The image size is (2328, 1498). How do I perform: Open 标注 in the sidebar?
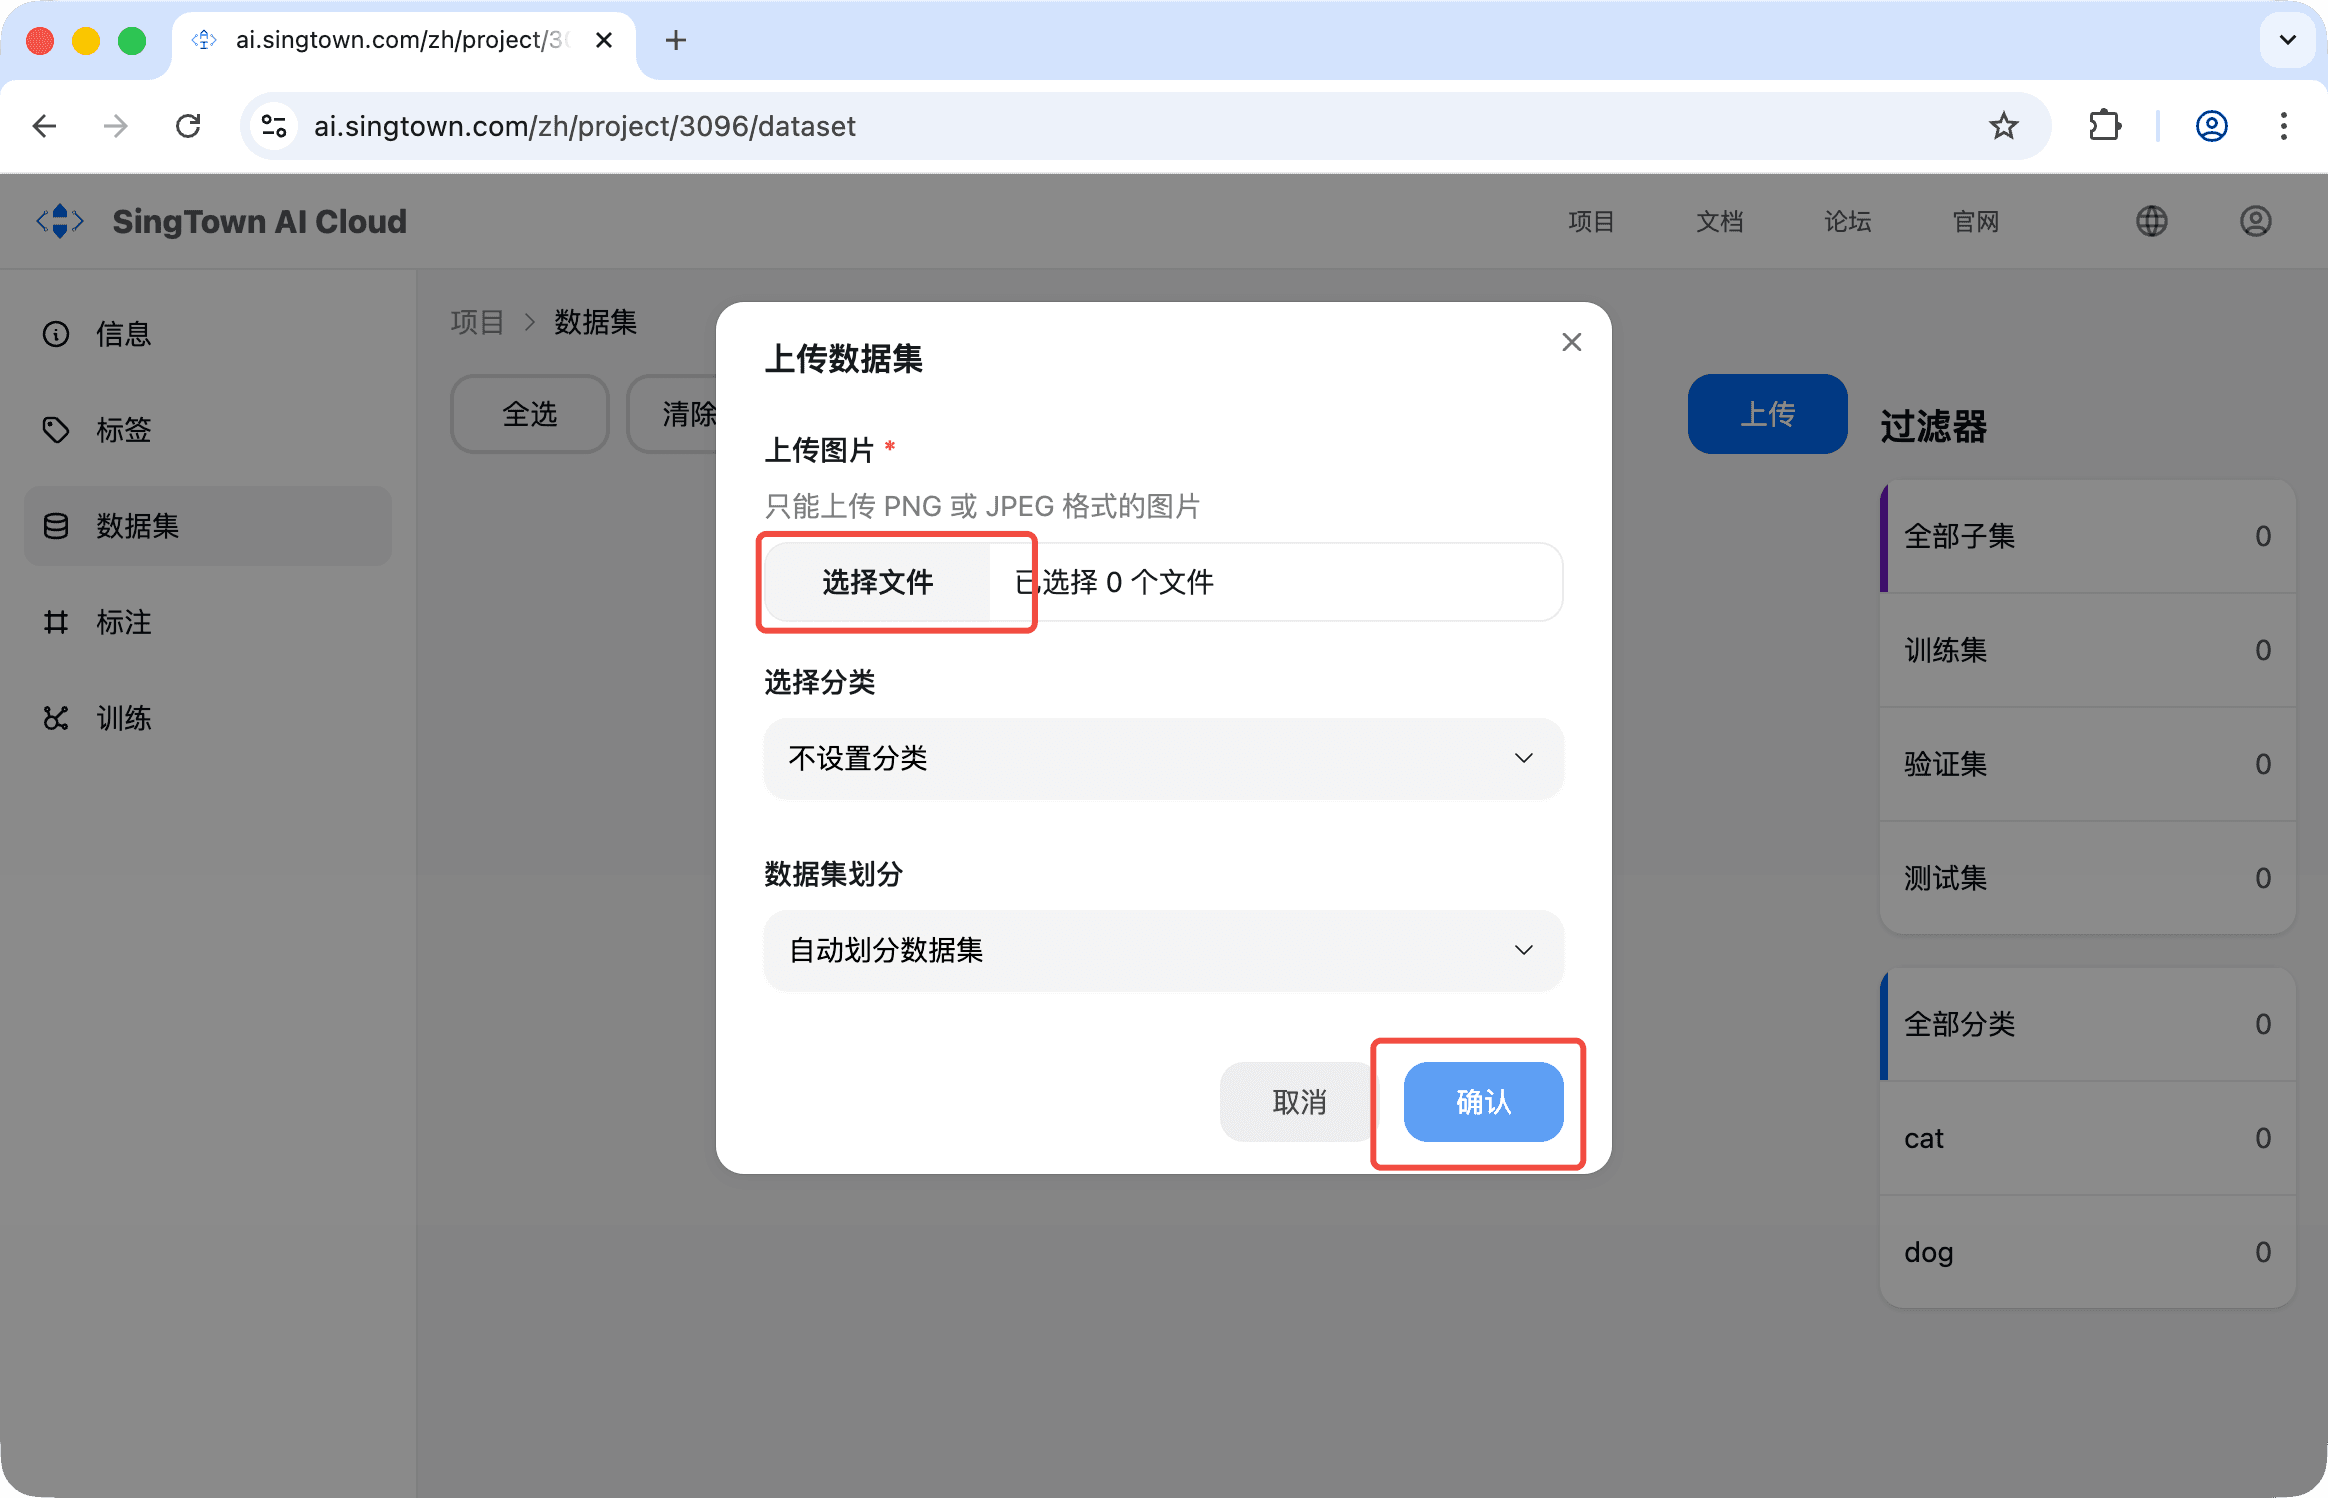click(123, 622)
